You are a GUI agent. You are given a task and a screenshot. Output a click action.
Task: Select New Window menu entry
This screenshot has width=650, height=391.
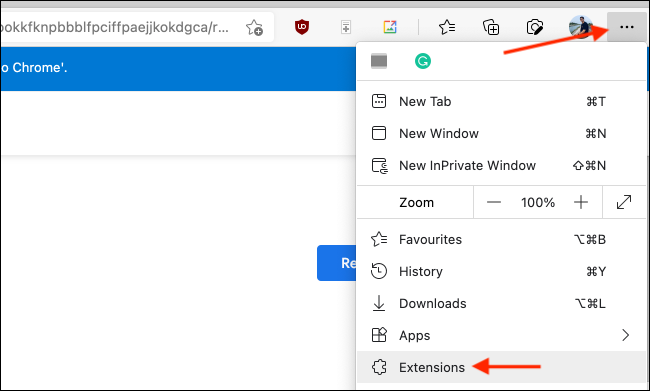click(502, 133)
